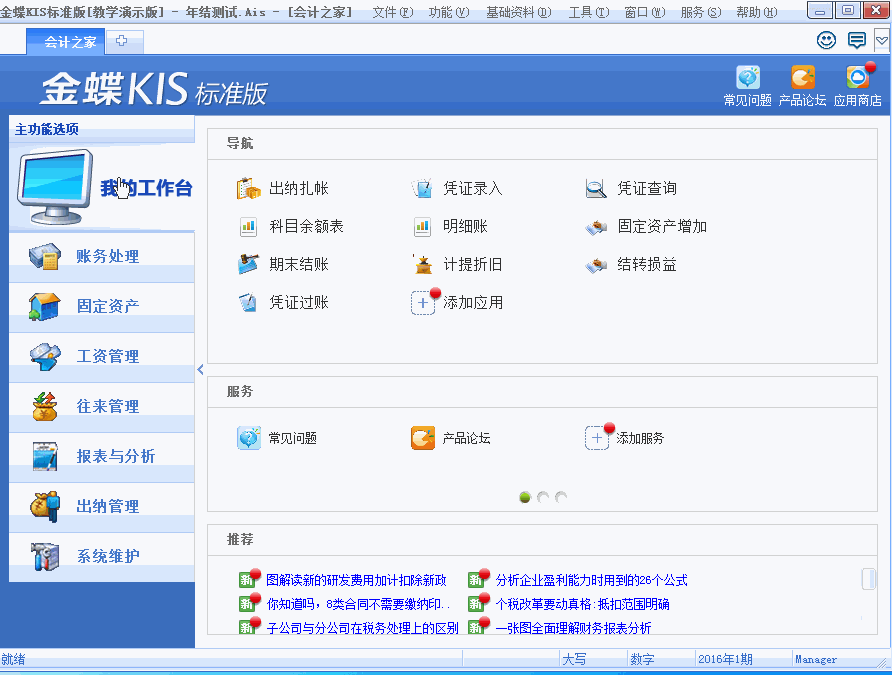Click 数字 indicator in status bar
This screenshot has height=675, width=892.
[x=642, y=659]
